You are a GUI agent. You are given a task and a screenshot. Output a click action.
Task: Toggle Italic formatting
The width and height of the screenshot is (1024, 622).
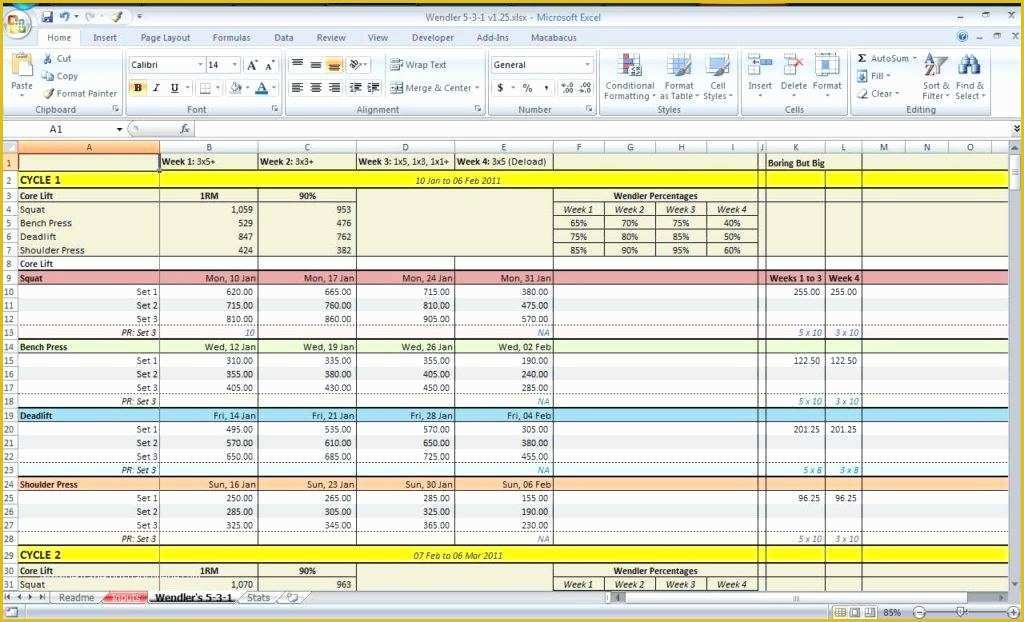tap(156, 88)
